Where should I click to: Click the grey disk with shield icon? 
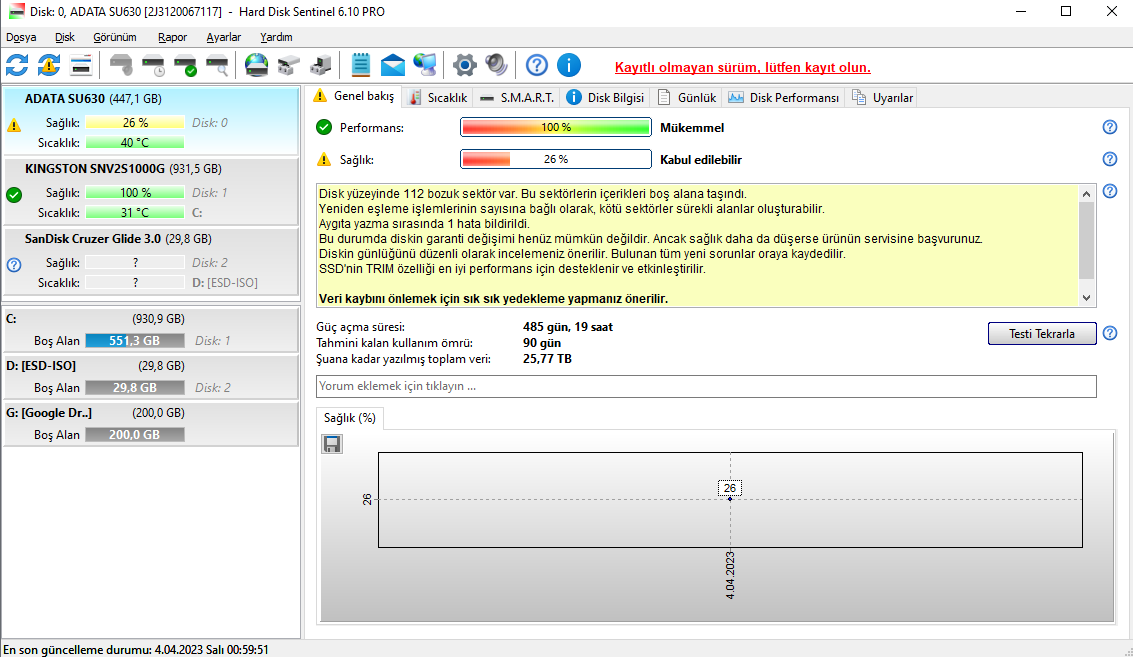(x=121, y=65)
